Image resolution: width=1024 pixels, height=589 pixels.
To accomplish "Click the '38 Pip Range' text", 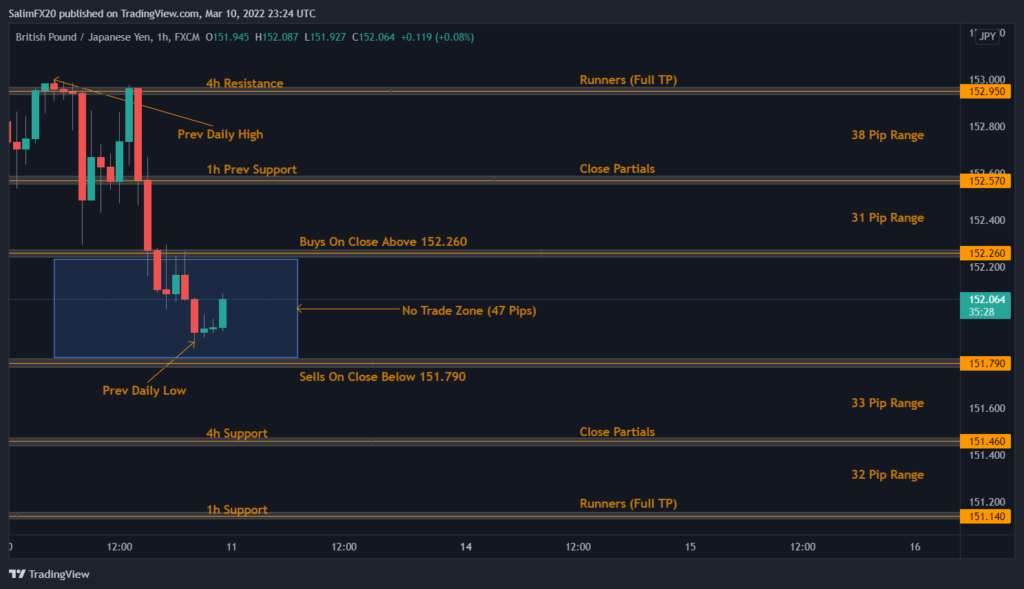I will click(x=887, y=135).
